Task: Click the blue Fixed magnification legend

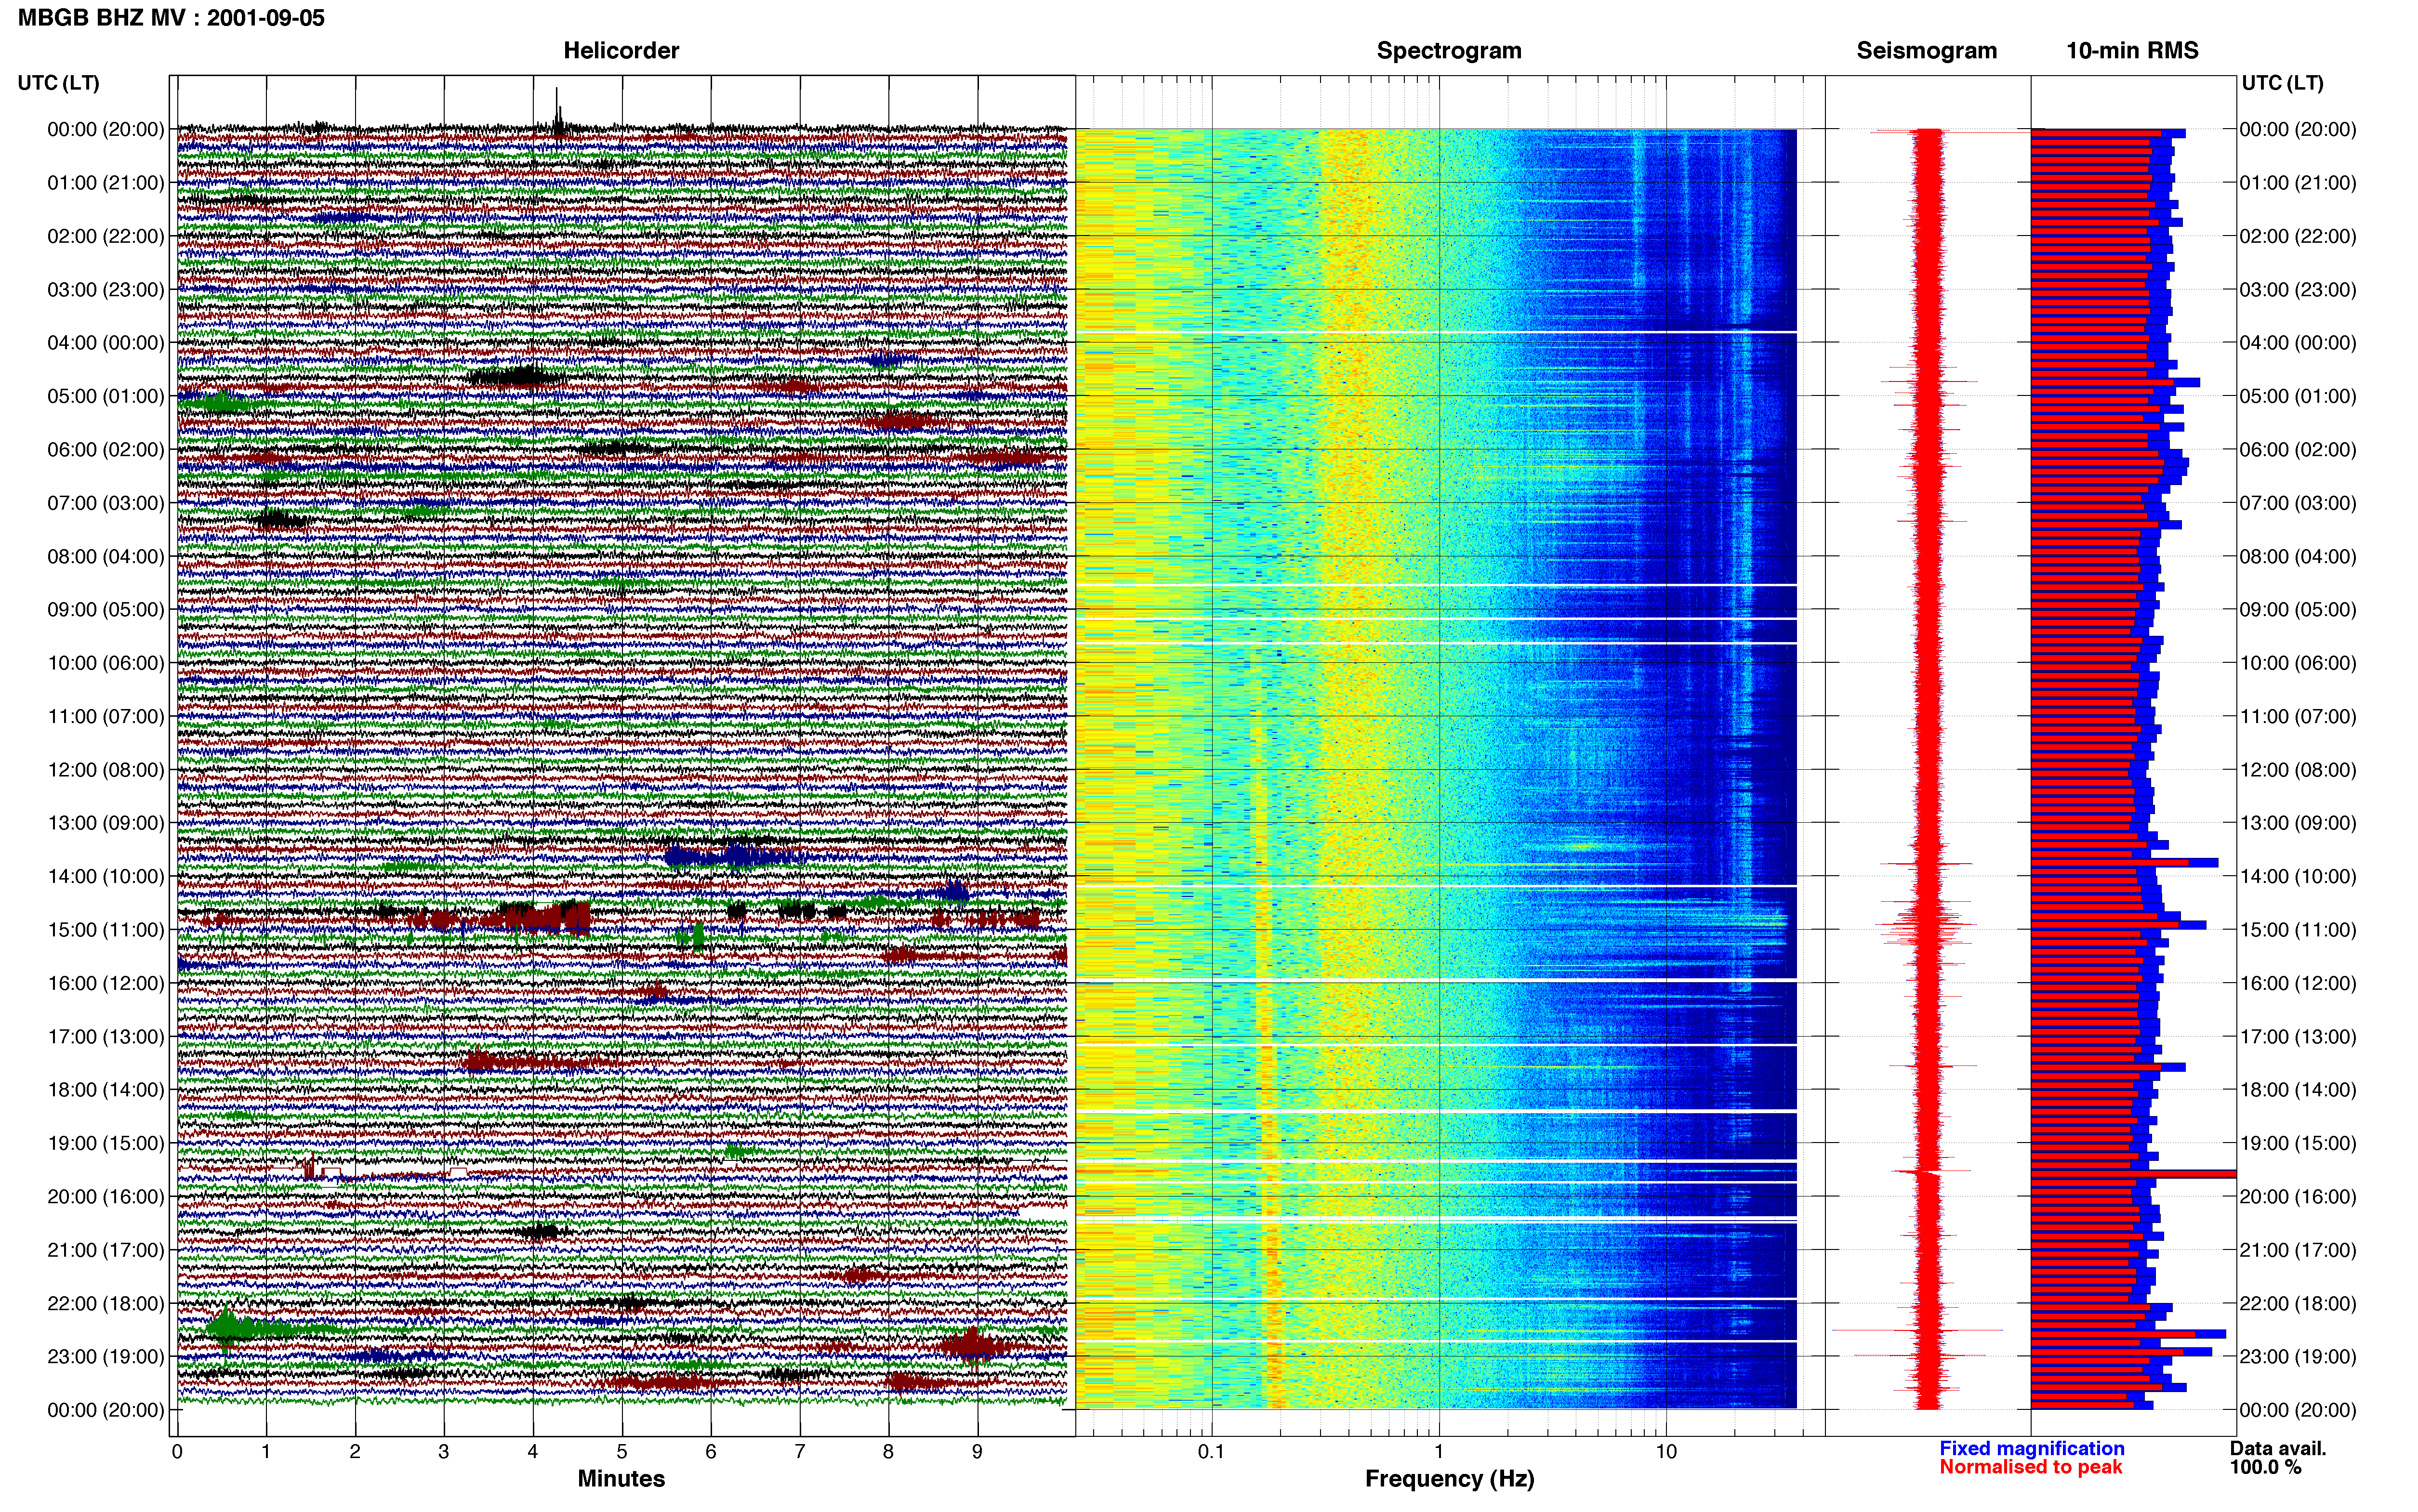Action: (2032, 1448)
